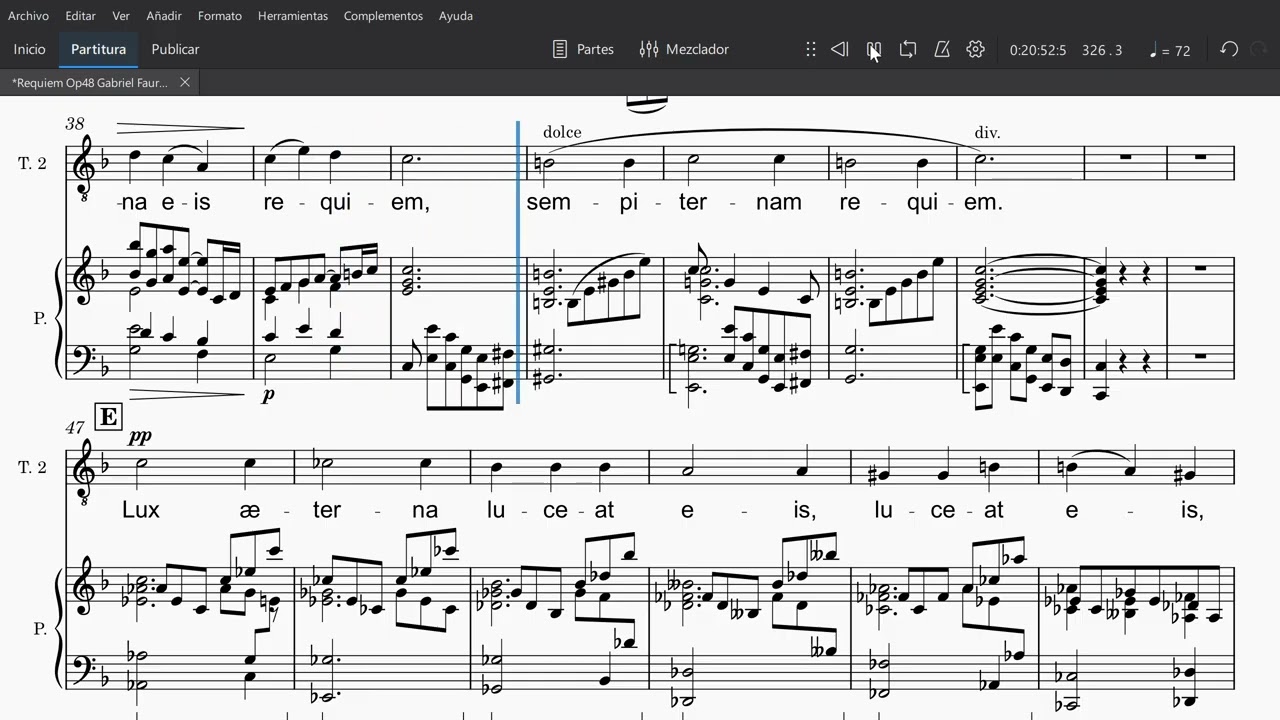Click rehearsal mark E
1280x720 pixels.
[x=108, y=417]
